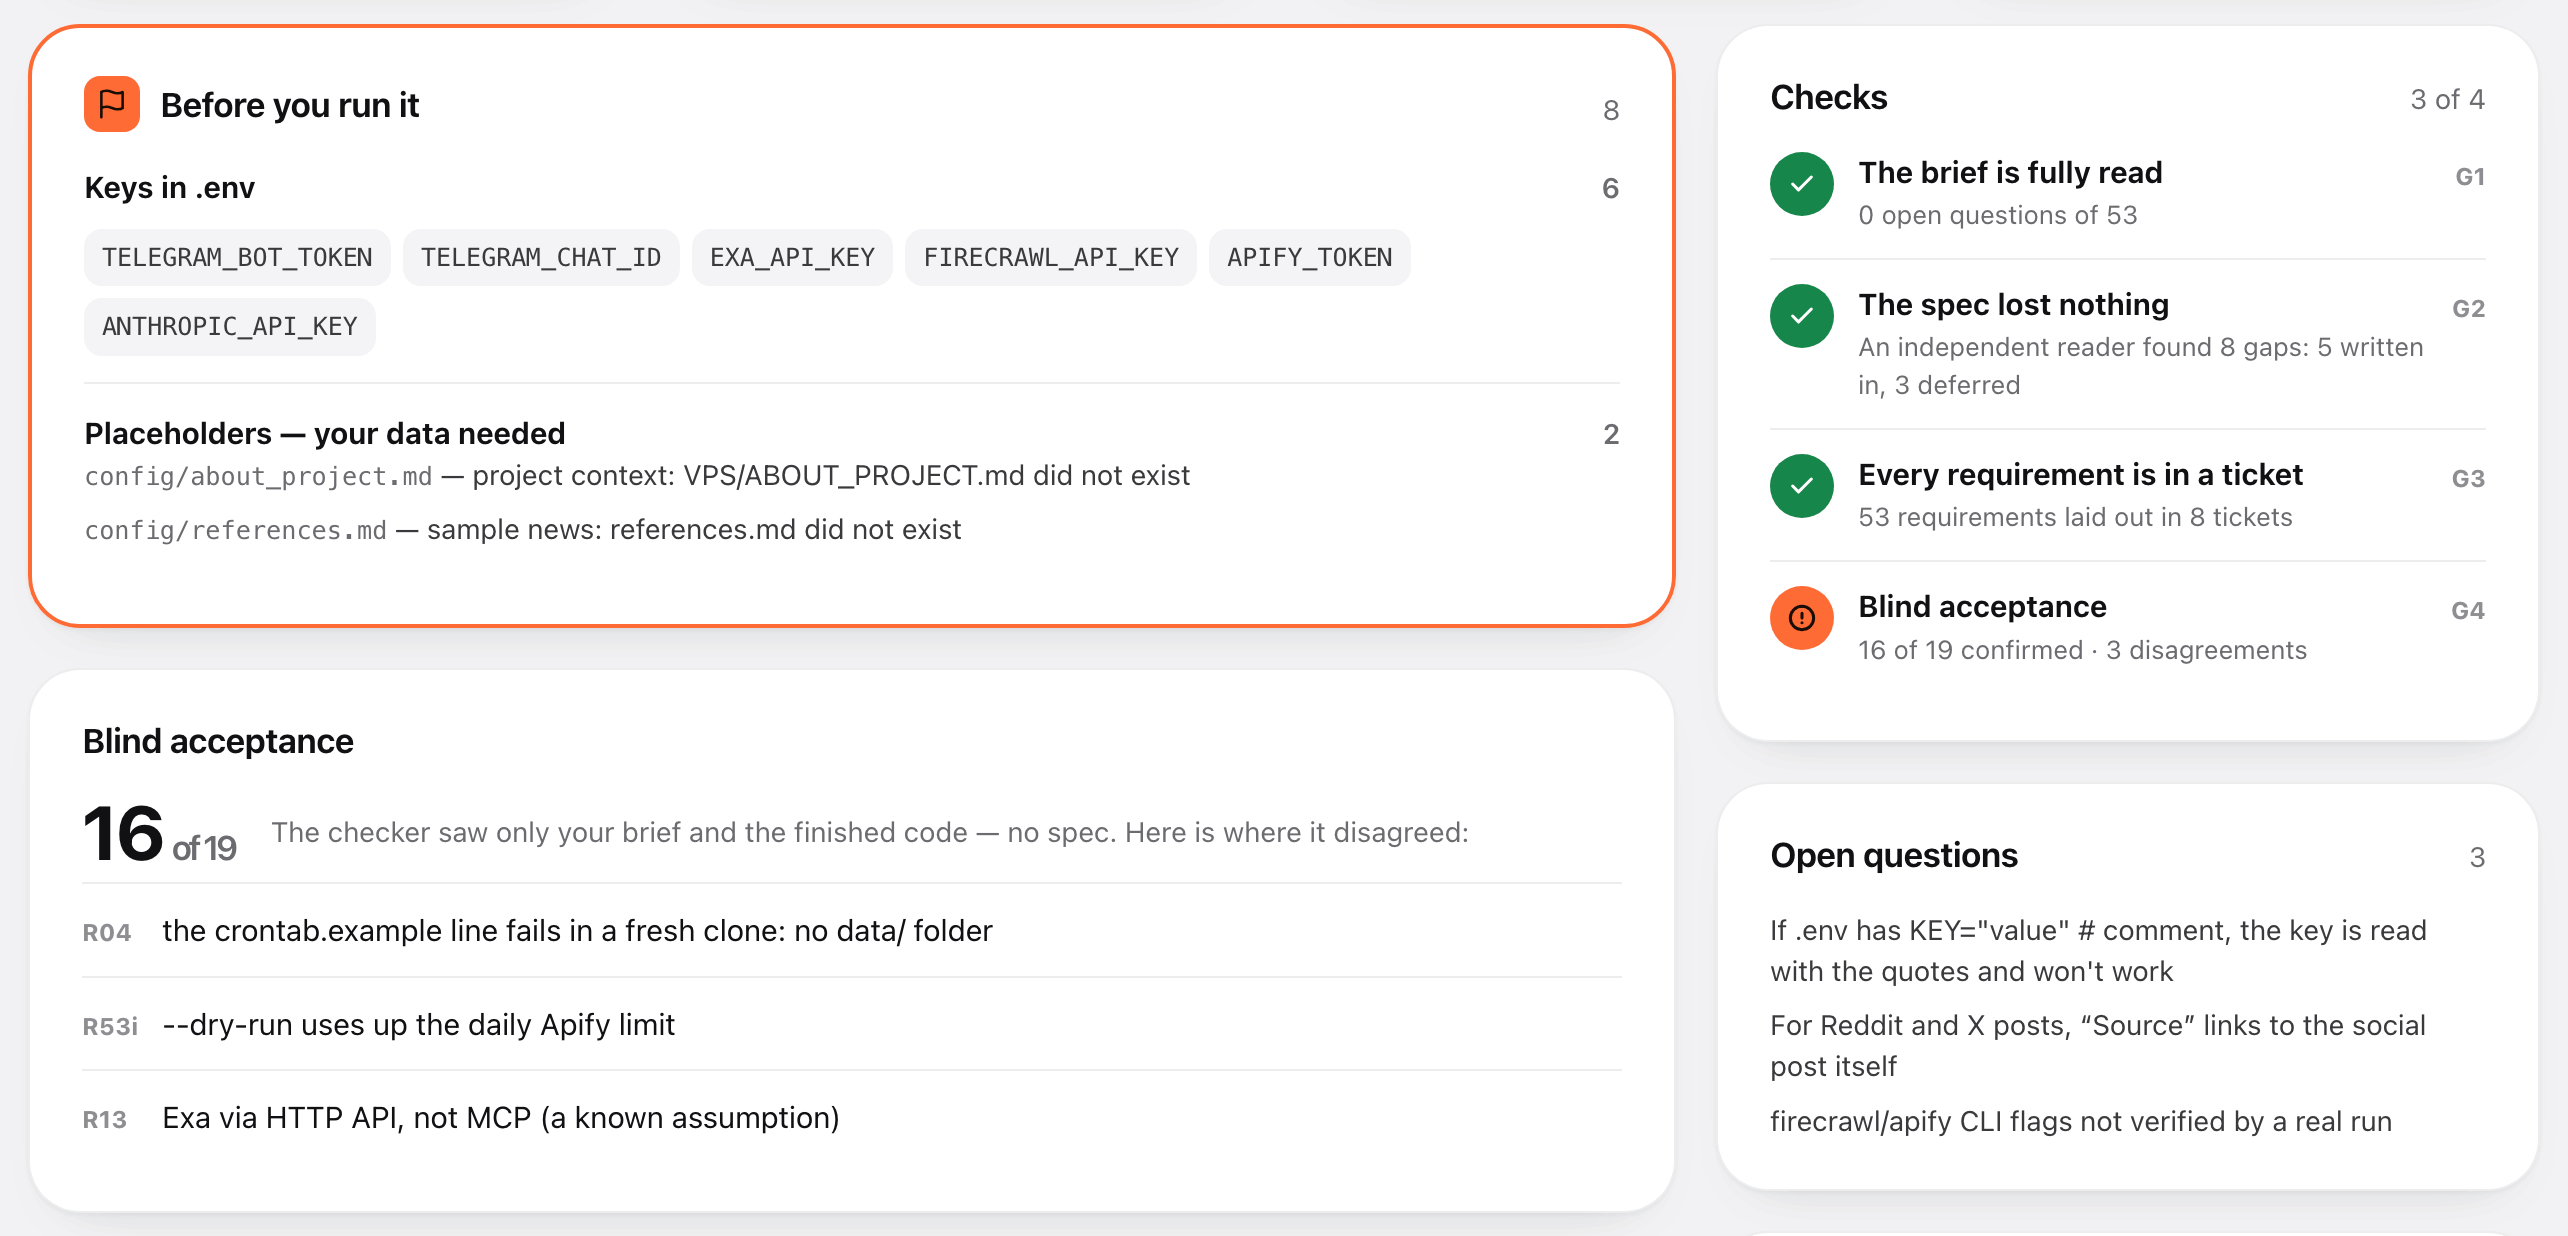The height and width of the screenshot is (1236, 2568).
Task: Click Every requirement is in a ticket title
Action: (2080, 475)
